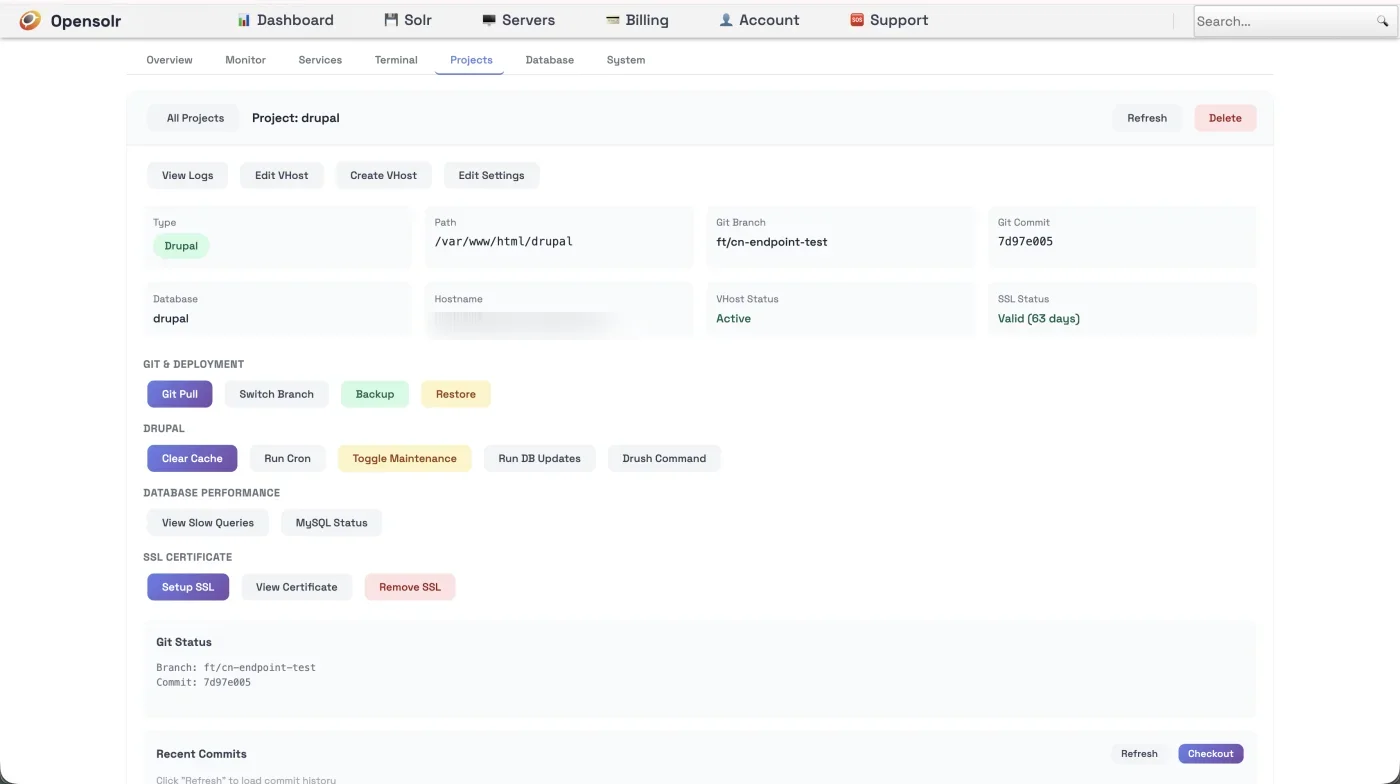
Task: Switch to the System tab
Action: (625, 60)
